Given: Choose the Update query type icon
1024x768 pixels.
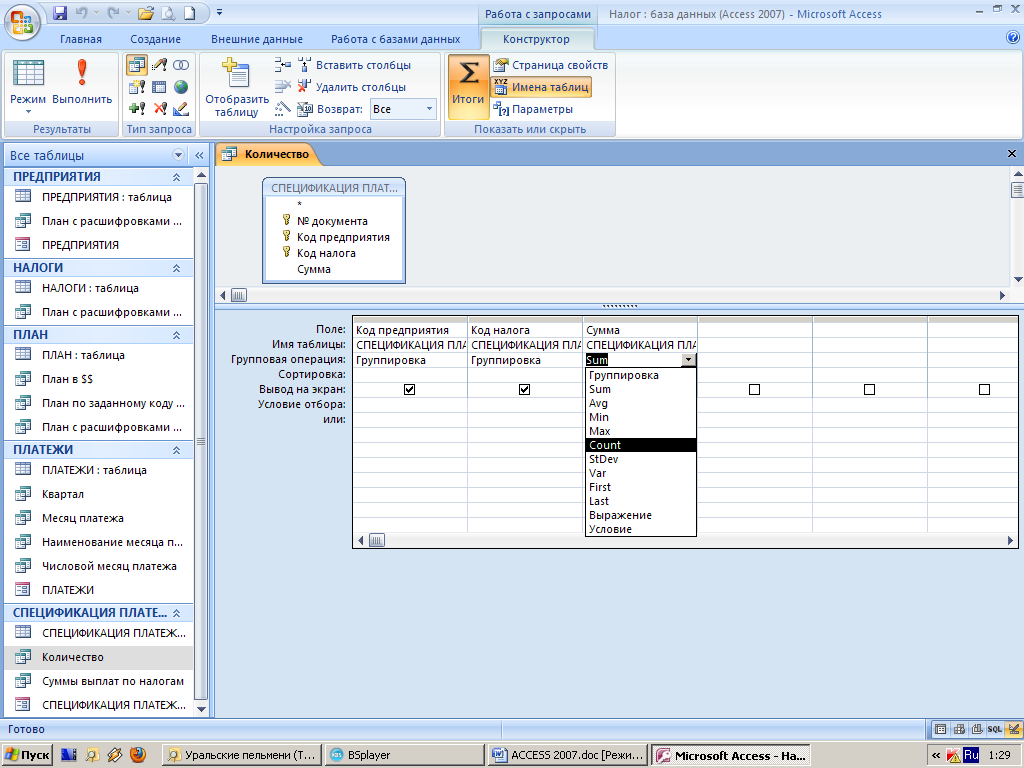Looking at the screenshot, I should 159,65.
